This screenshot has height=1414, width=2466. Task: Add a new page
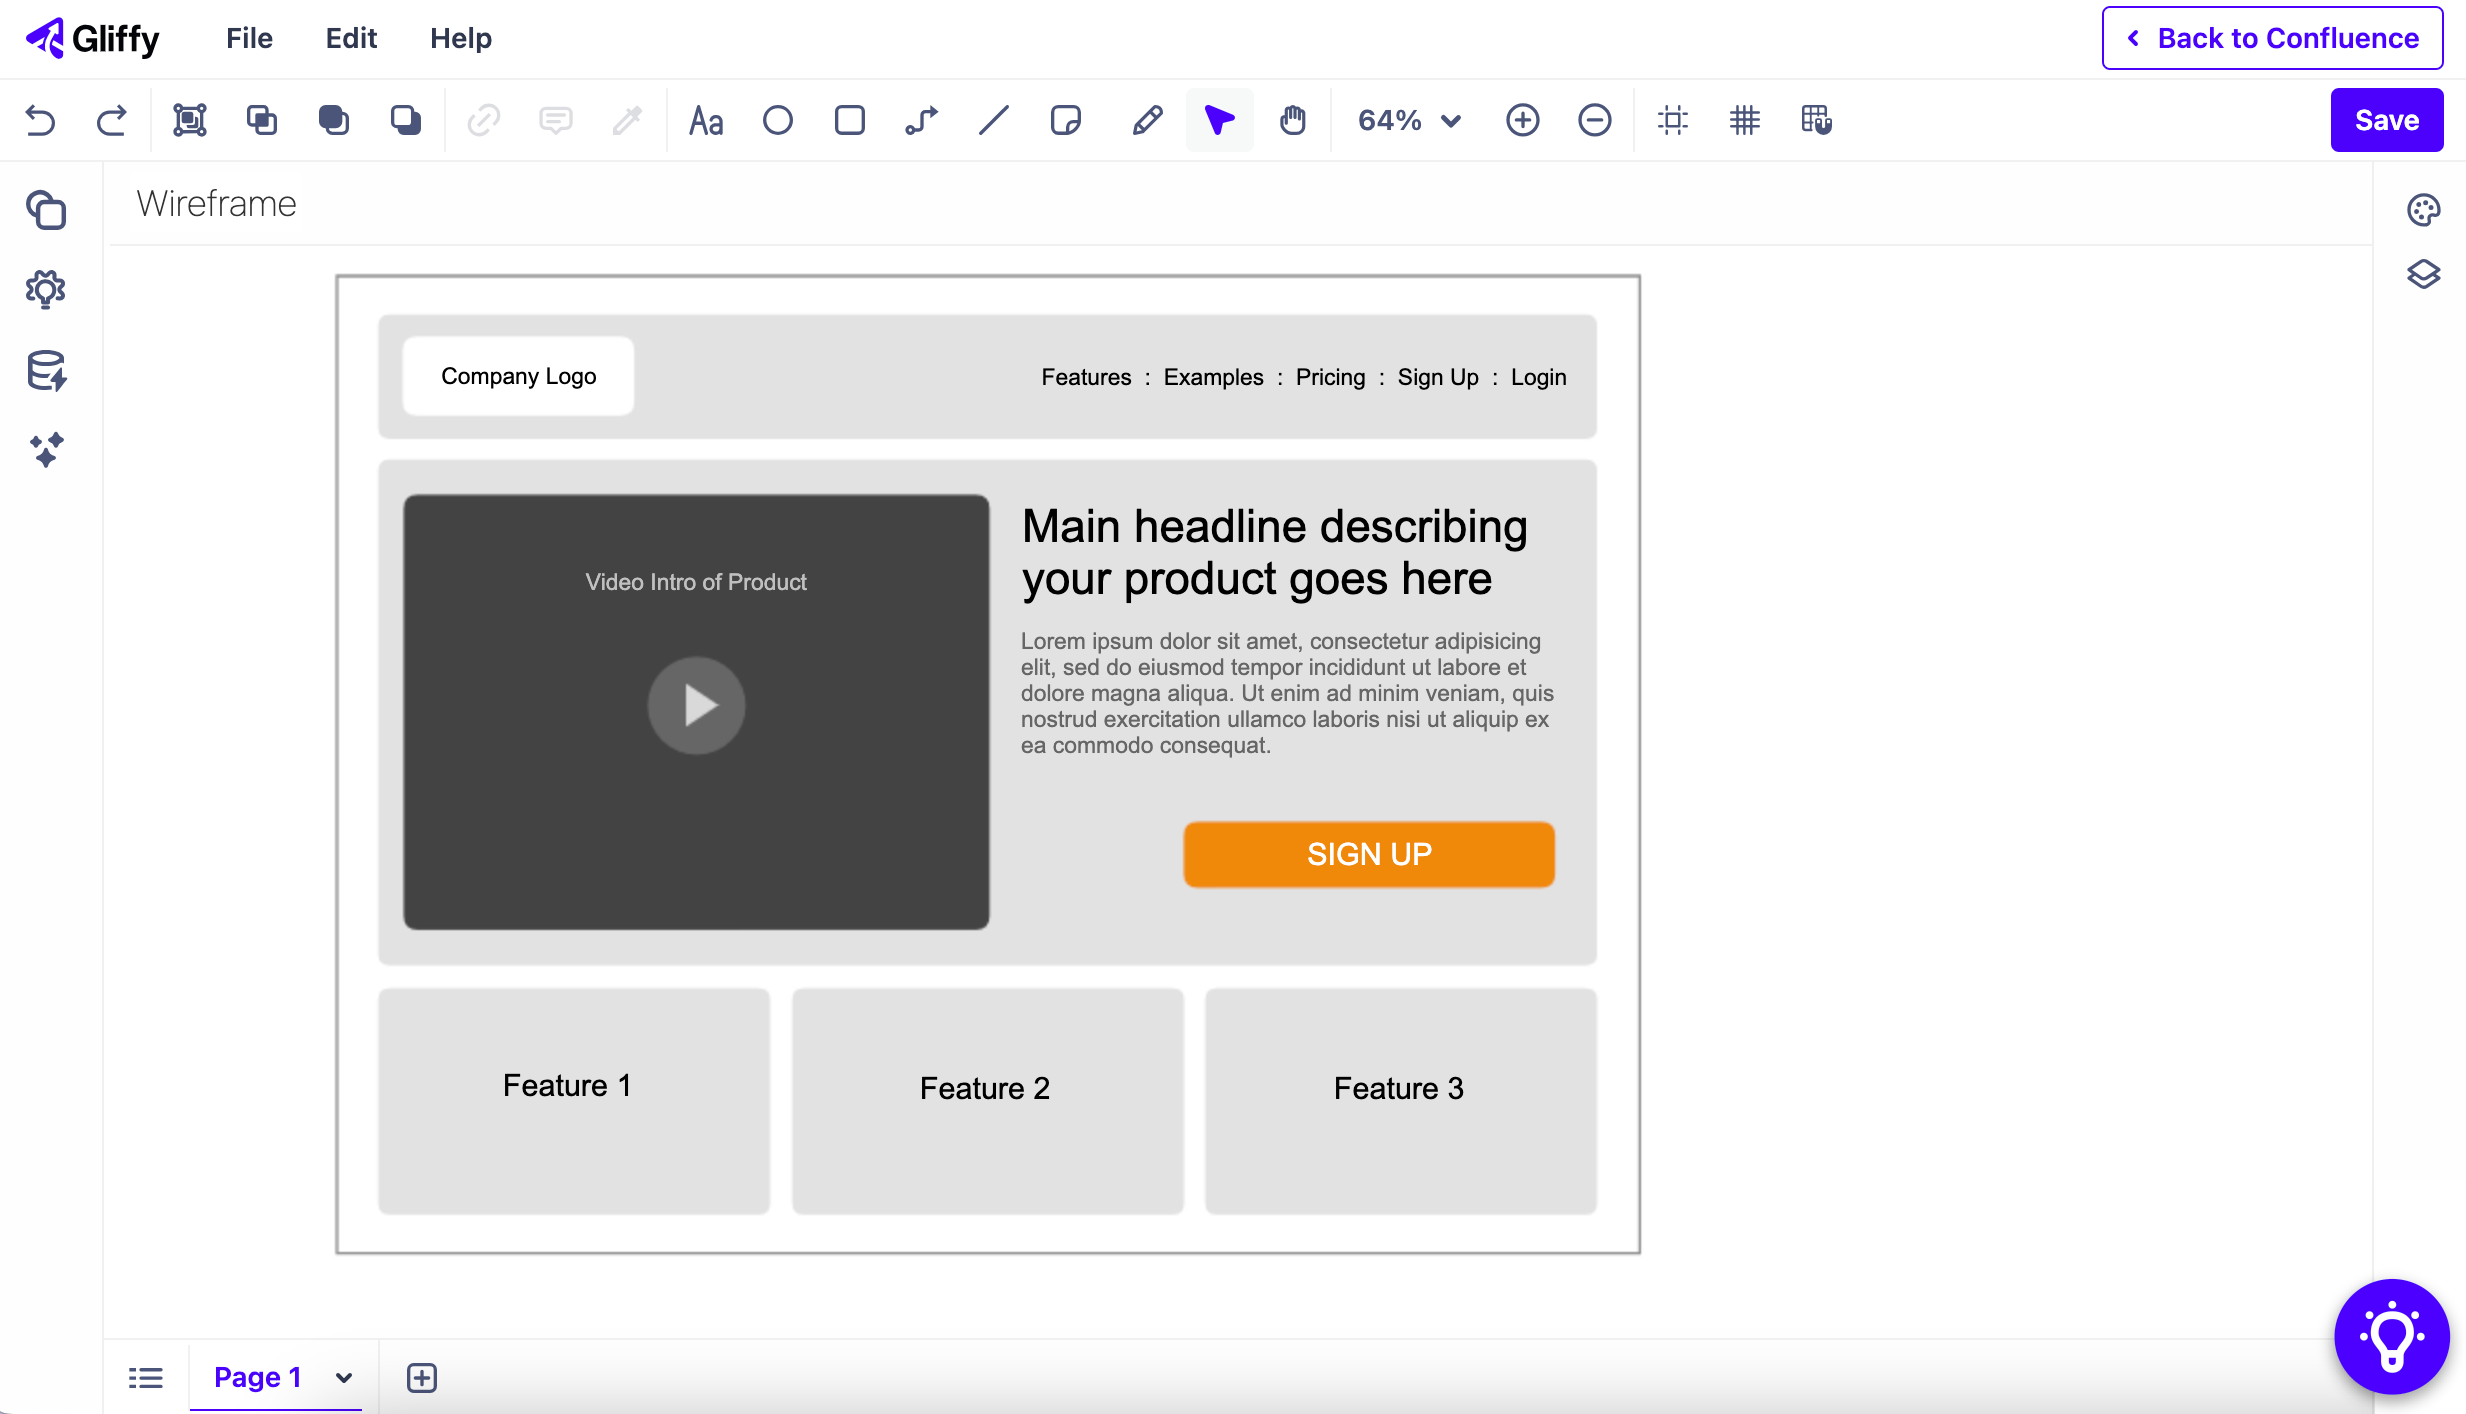[422, 1378]
